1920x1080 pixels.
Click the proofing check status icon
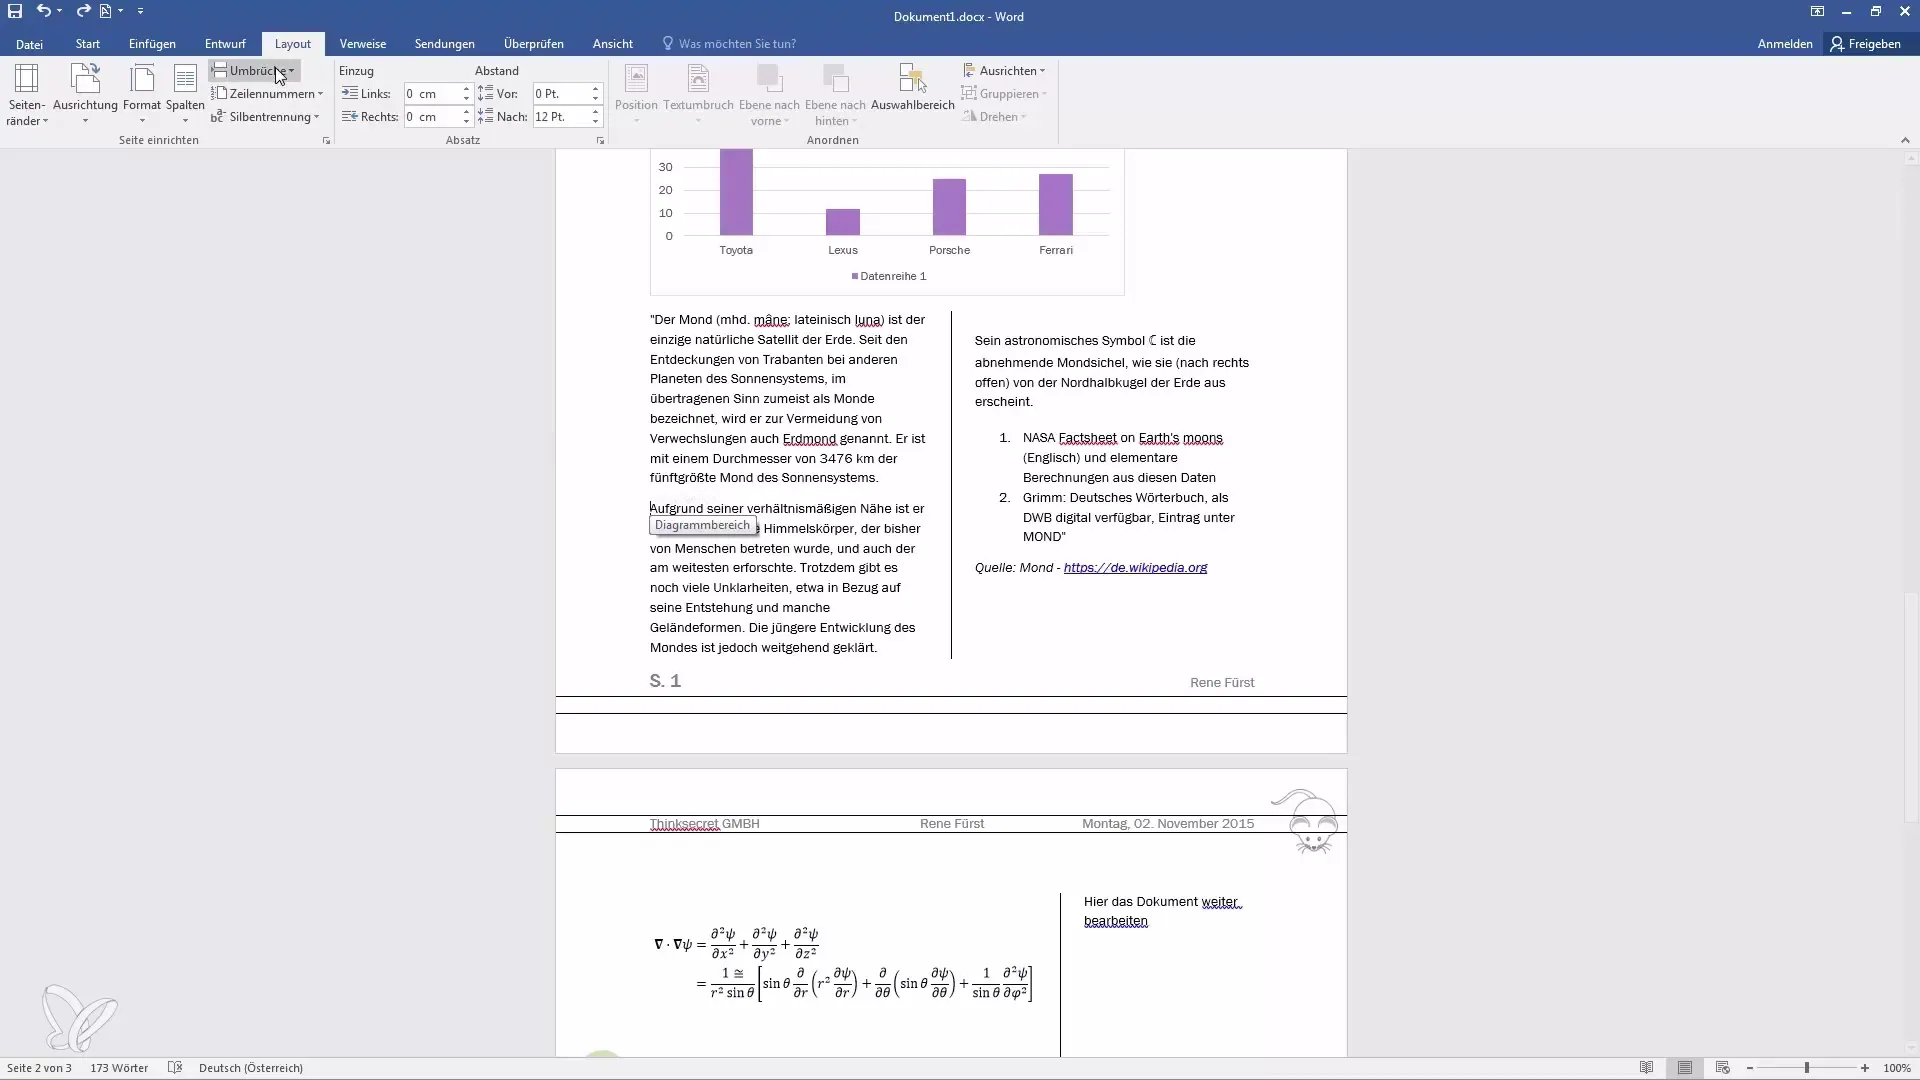[x=175, y=1068]
